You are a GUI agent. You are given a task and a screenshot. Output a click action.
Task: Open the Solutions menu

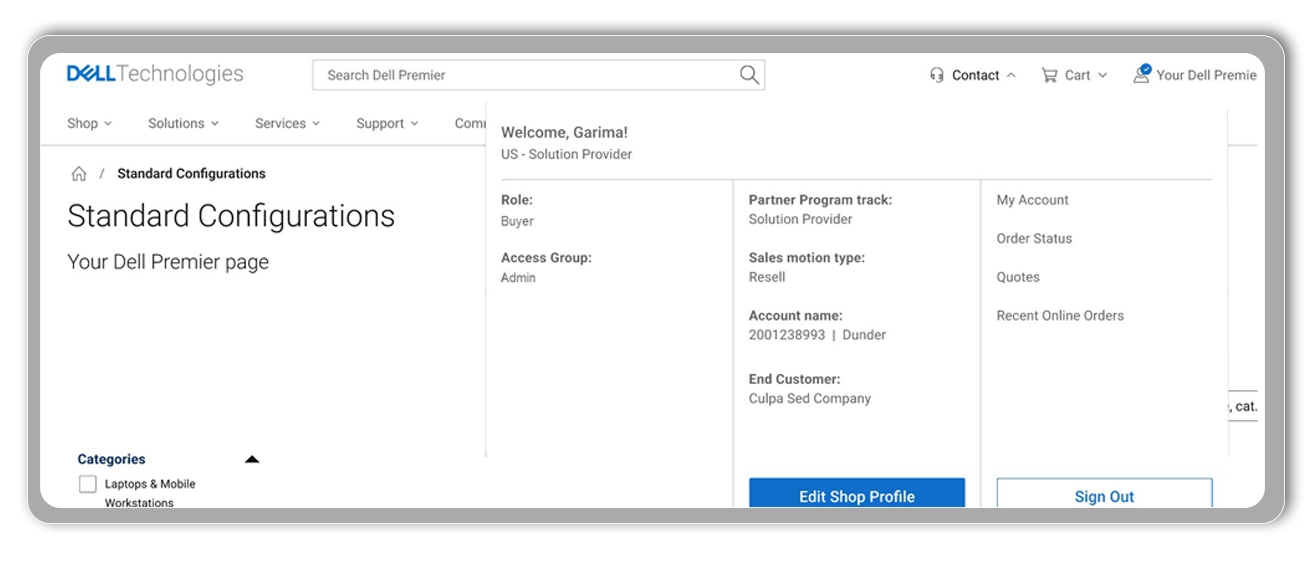point(183,124)
